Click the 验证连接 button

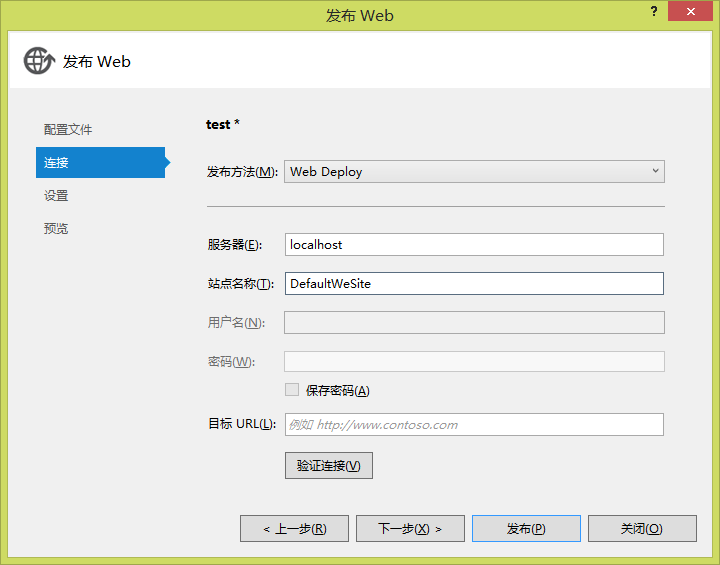(x=328, y=465)
